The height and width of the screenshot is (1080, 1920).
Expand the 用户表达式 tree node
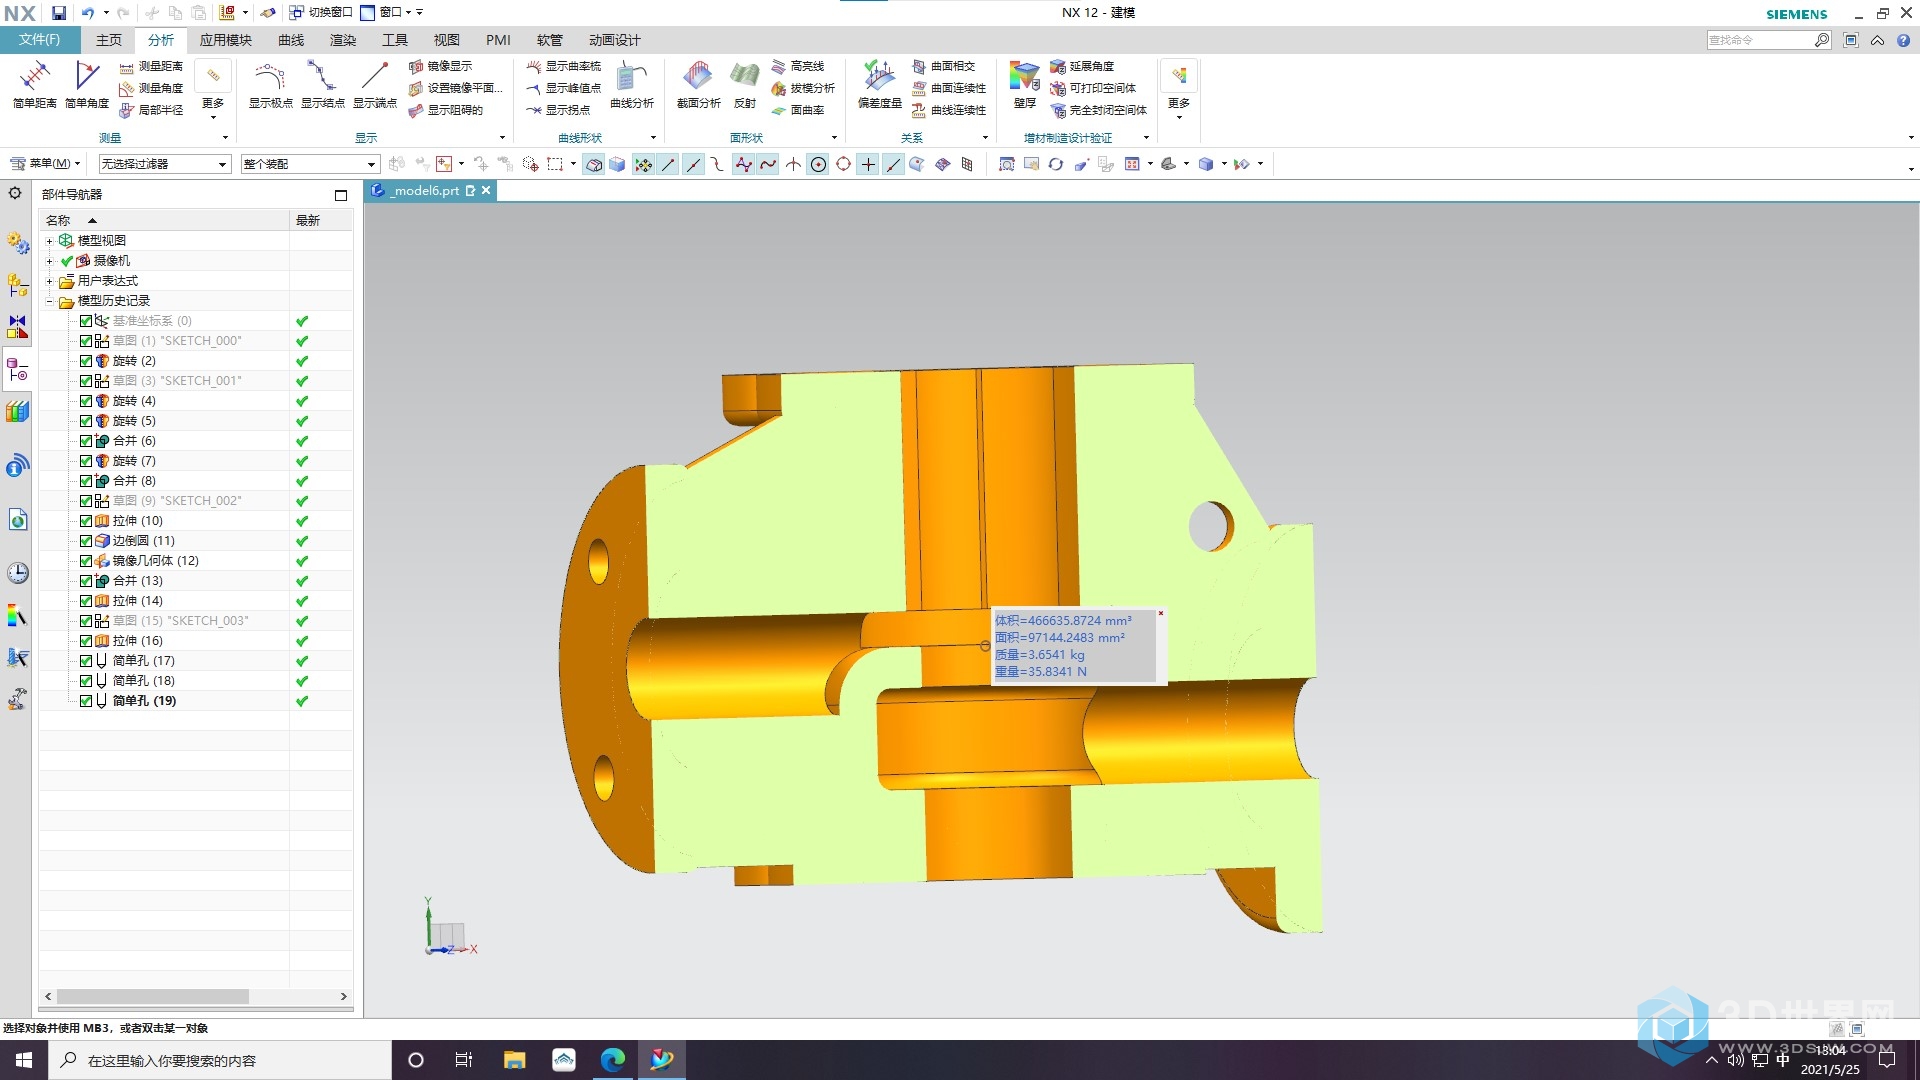[x=49, y=281]
